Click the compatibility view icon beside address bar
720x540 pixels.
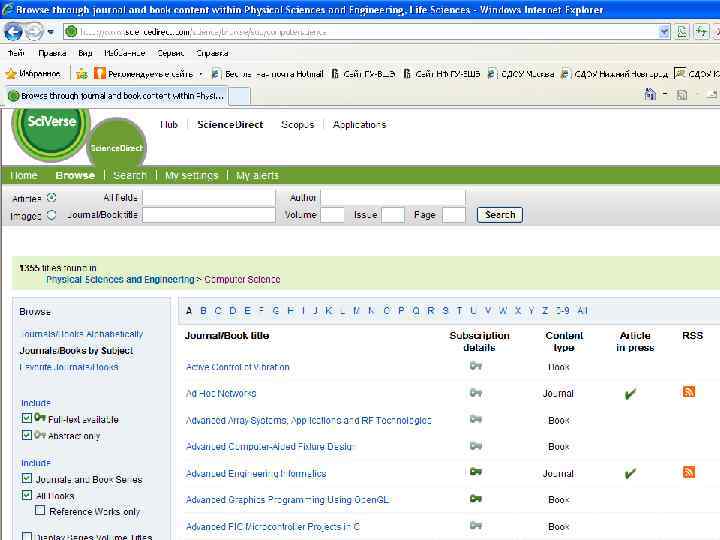(x=682, y=32)
